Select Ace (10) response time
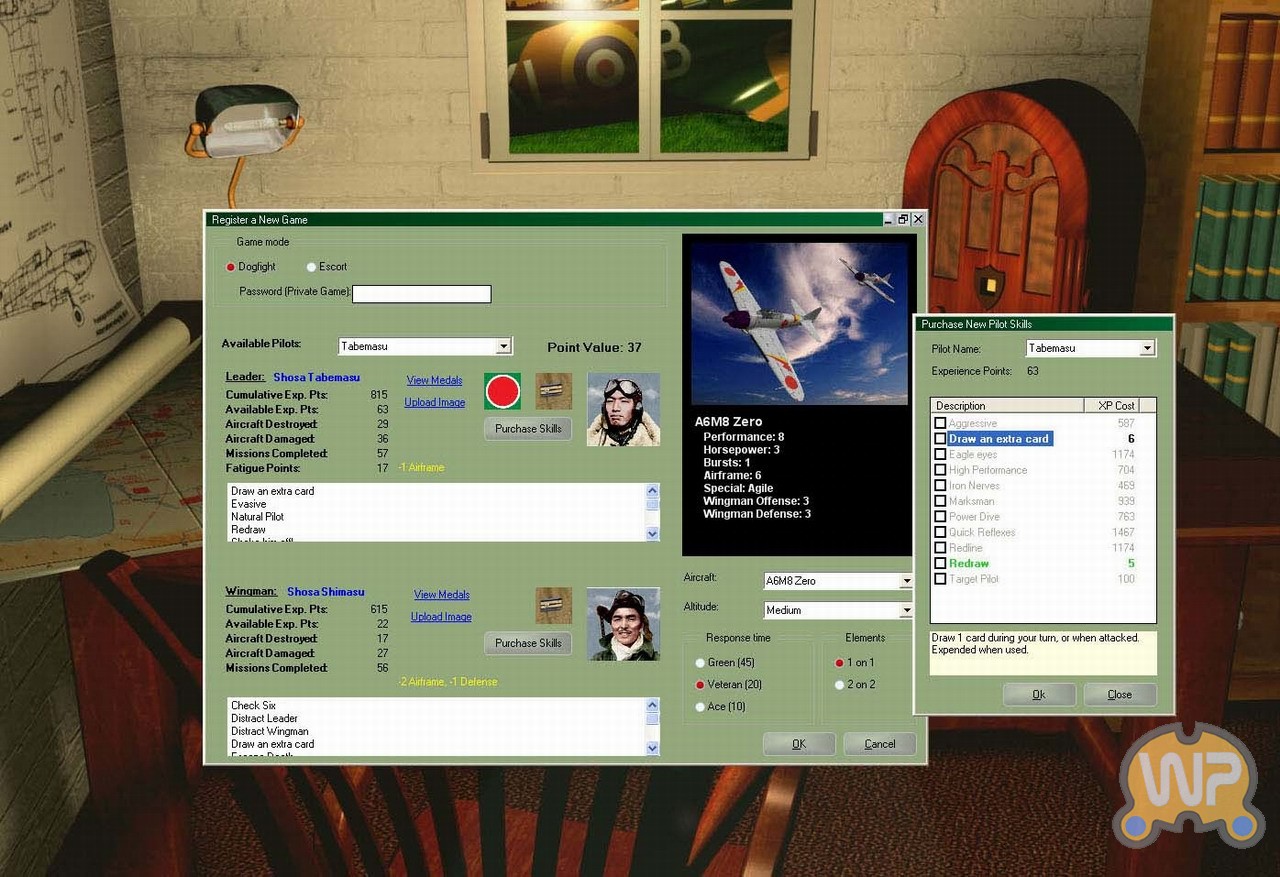1280x877 pixels. pos(700,707)
